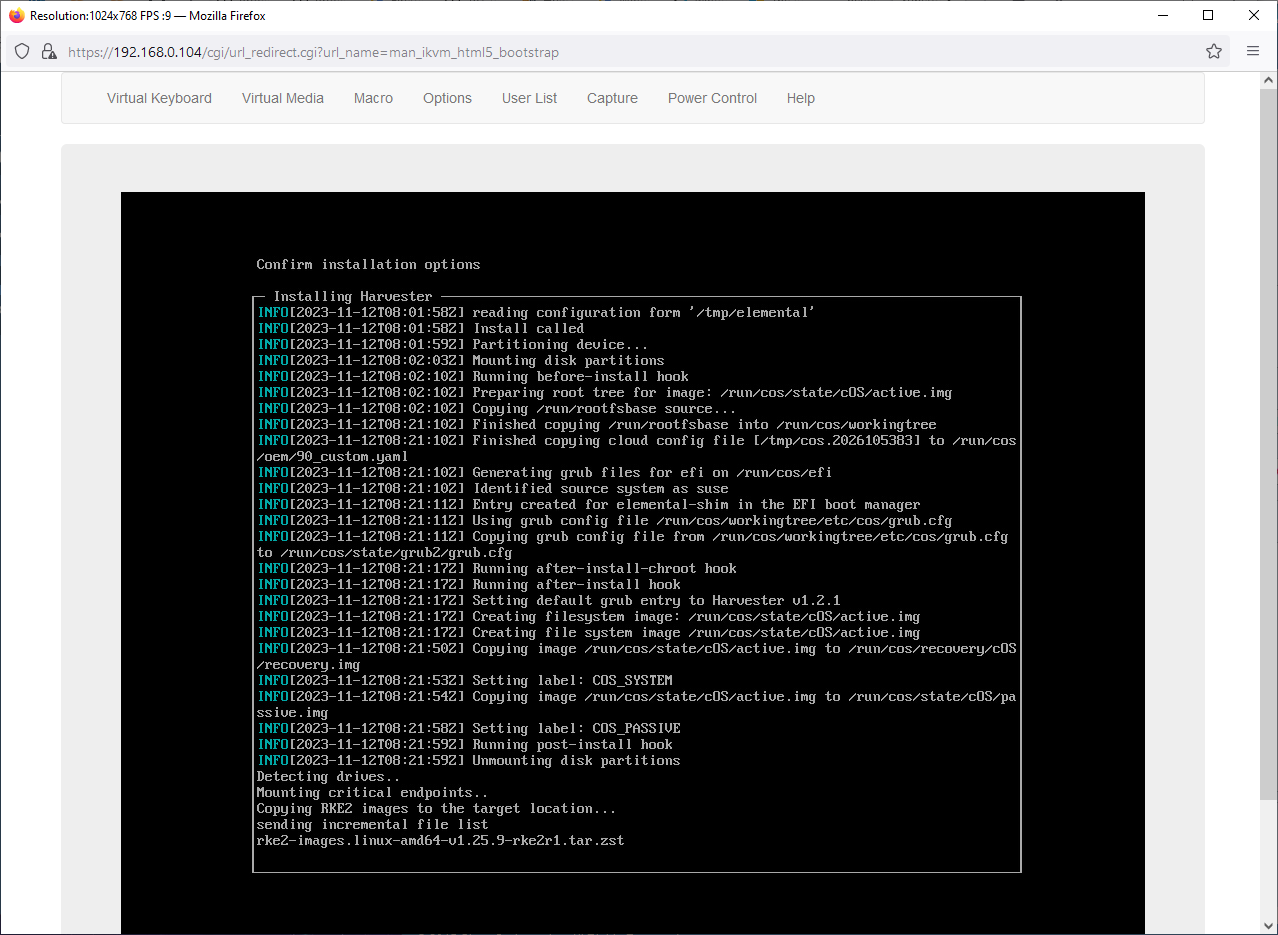Click the scrollbar down arrow

point(1269,926)
